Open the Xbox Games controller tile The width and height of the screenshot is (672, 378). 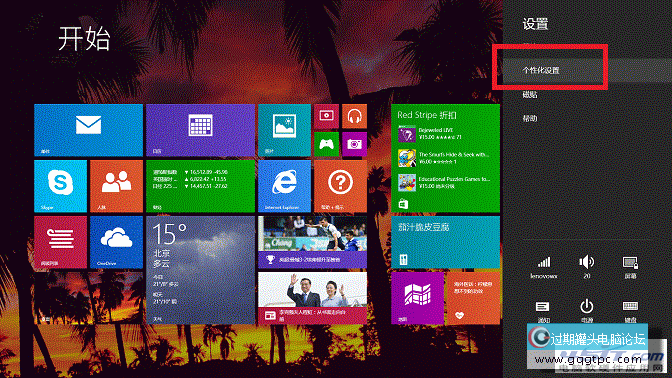point(326,144)
